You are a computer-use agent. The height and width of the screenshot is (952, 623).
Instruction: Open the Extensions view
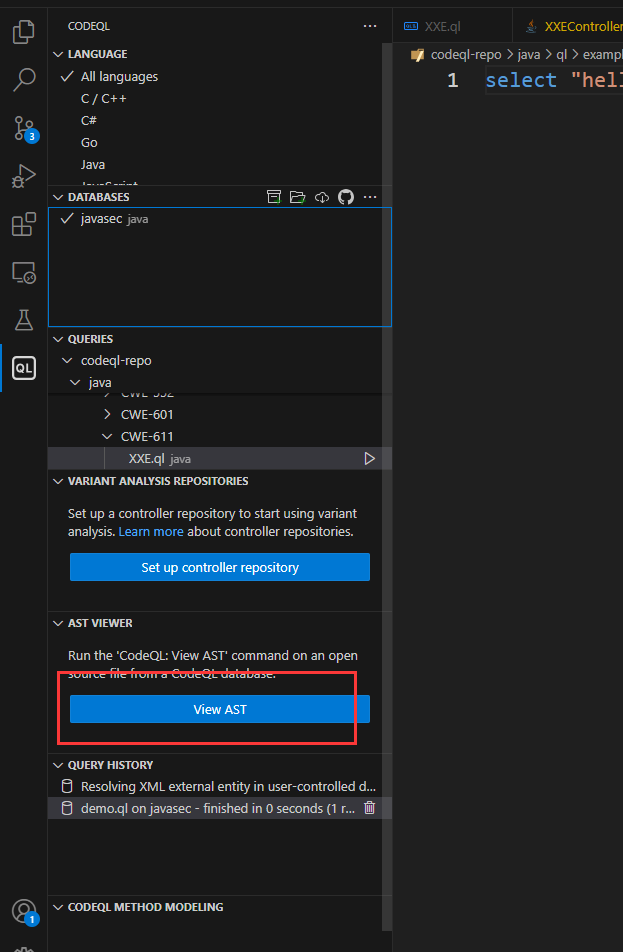tap(24, 224)
